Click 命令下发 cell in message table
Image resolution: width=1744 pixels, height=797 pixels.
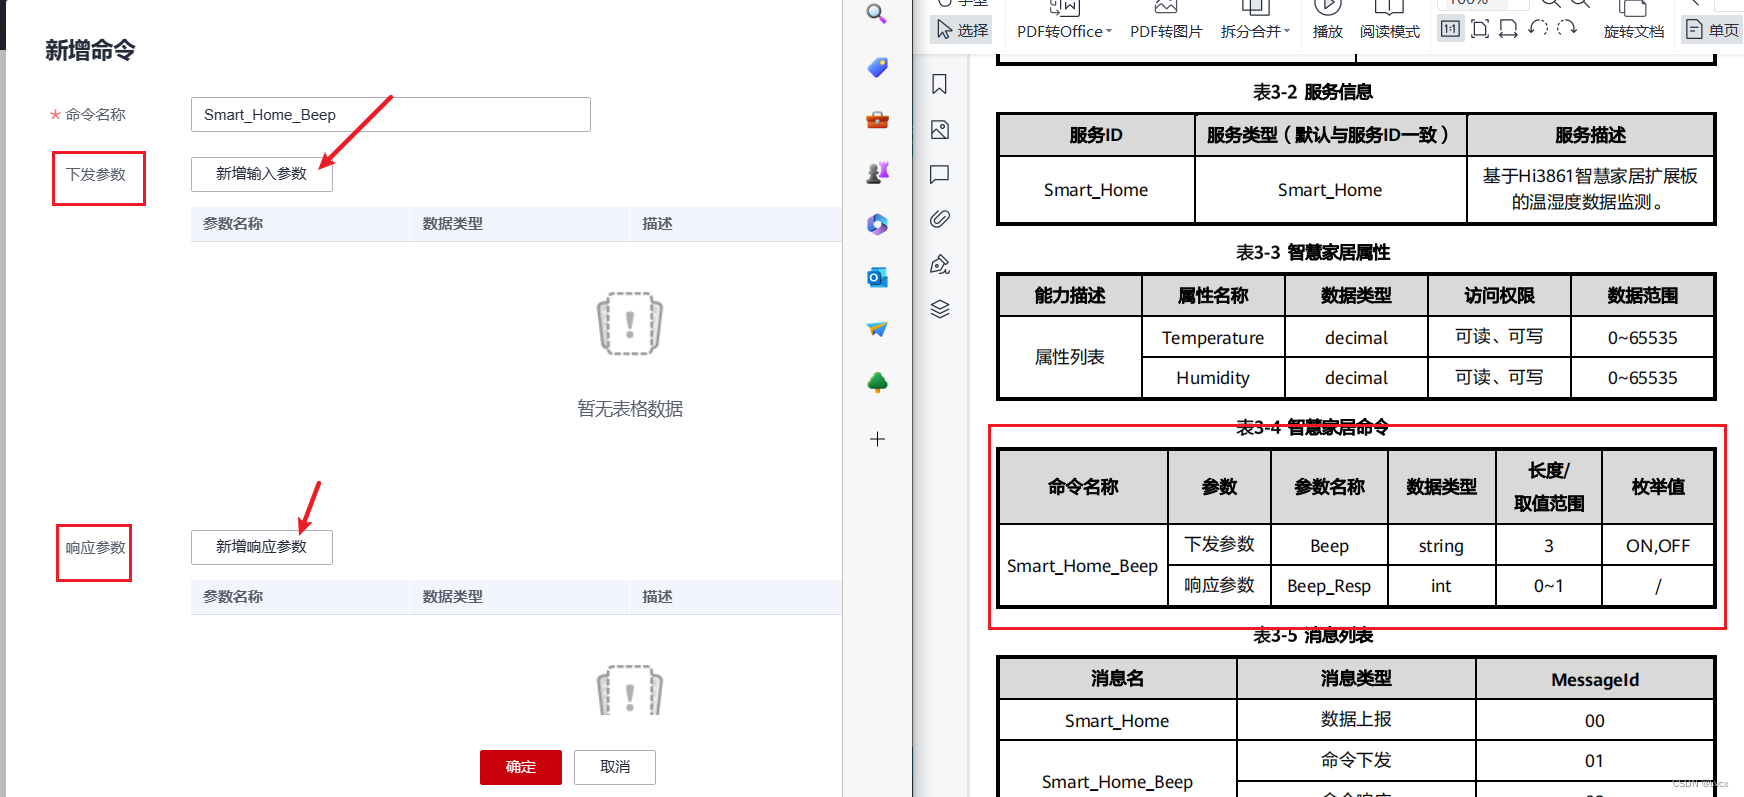click(x=1356, y=760)
